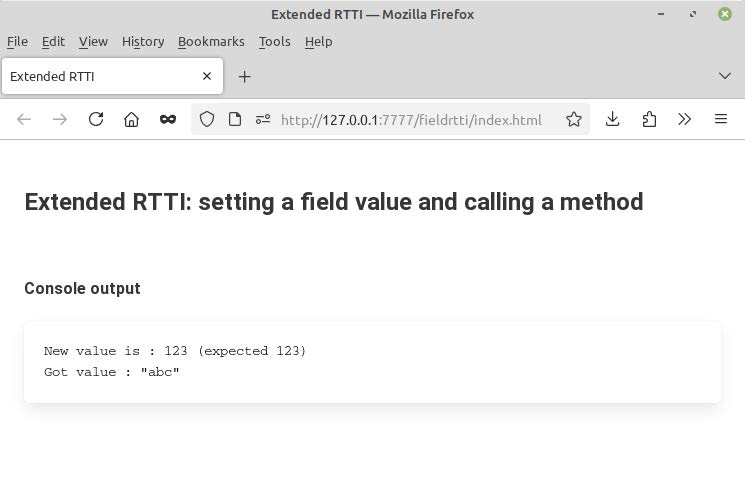Click the back navigation arrow
This screenshot has height=484, width=745.
coord(25,120)
